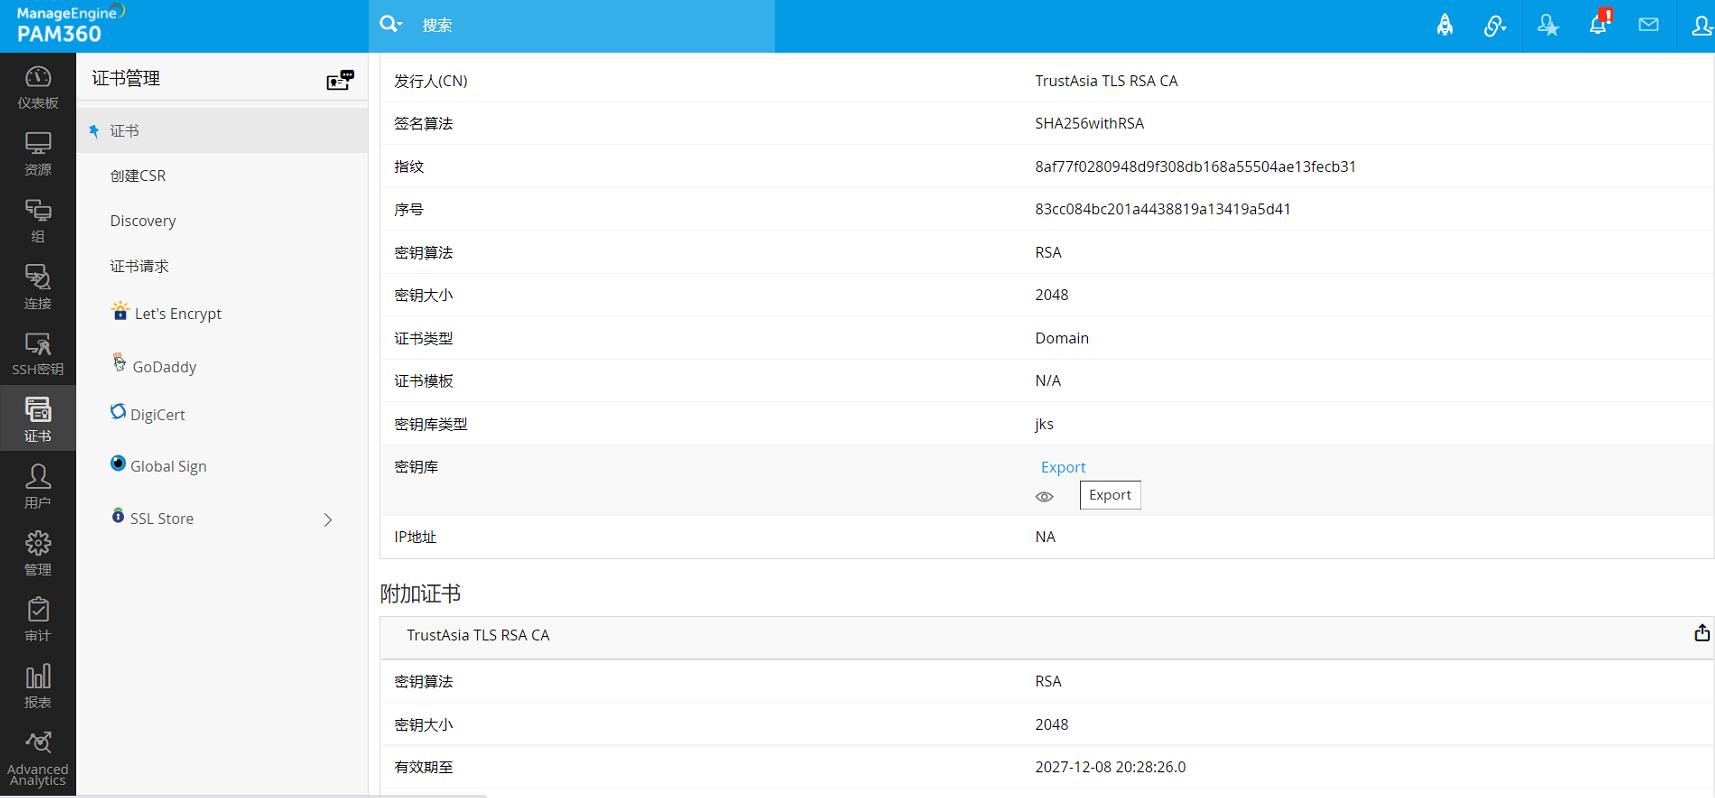Open 证书请求 menu item
Viewport: 1715px width, 798px height.
pos(139,266)
